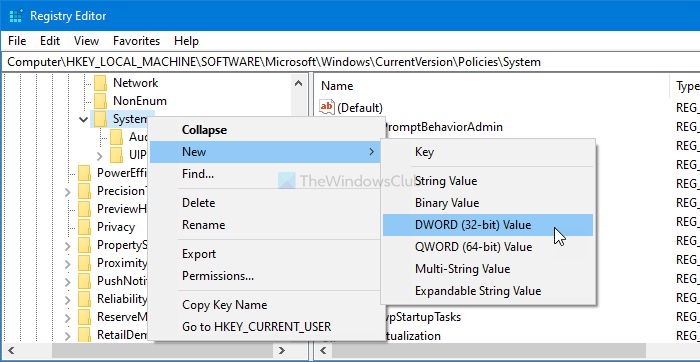Screen dimensions: 700x362
Task: Open the File menu
Action: pyautogui.click(x=17, y=41)
